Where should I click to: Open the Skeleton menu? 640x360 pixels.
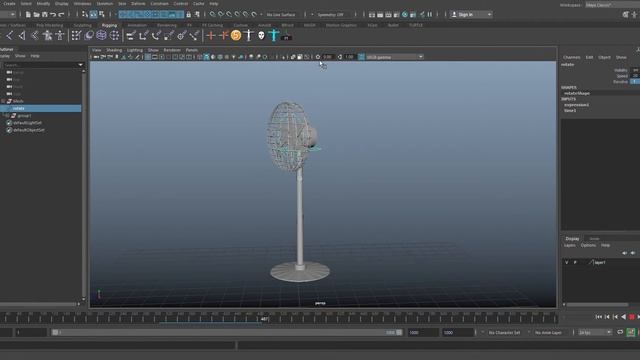104,4
